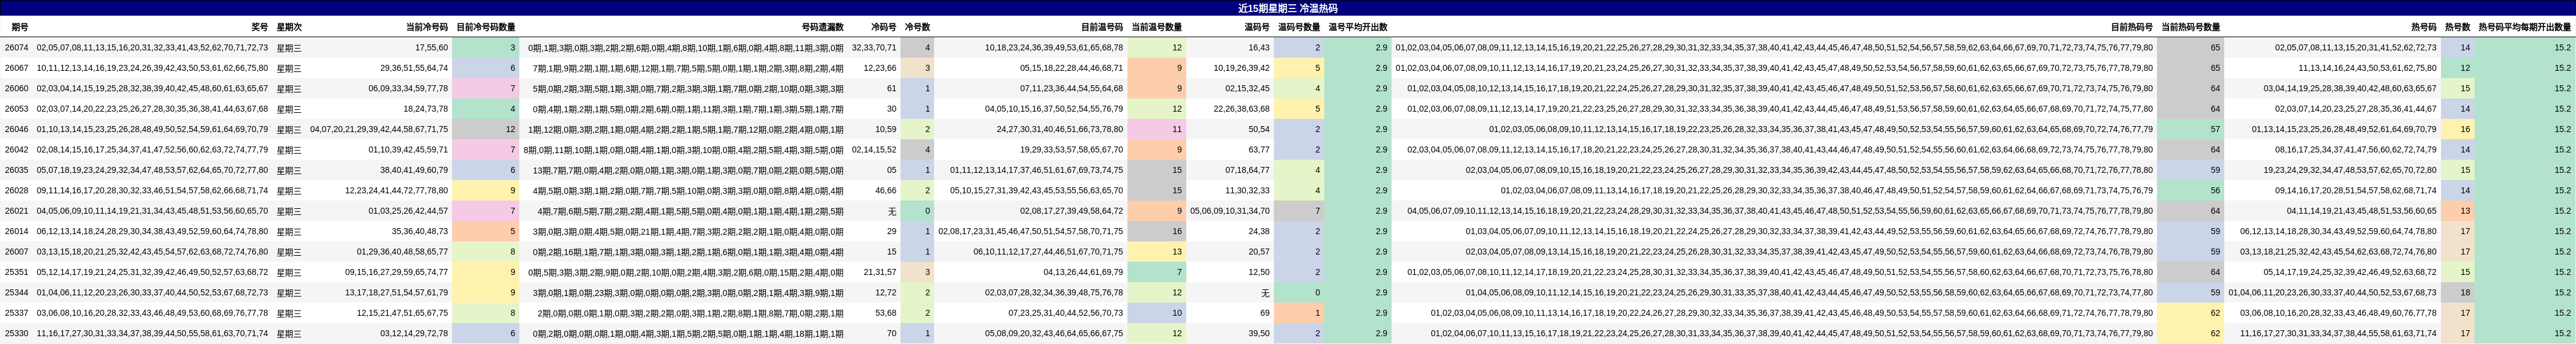
Task: Click green hot count cell 56 in row 26028
Action: point(2190,191)
